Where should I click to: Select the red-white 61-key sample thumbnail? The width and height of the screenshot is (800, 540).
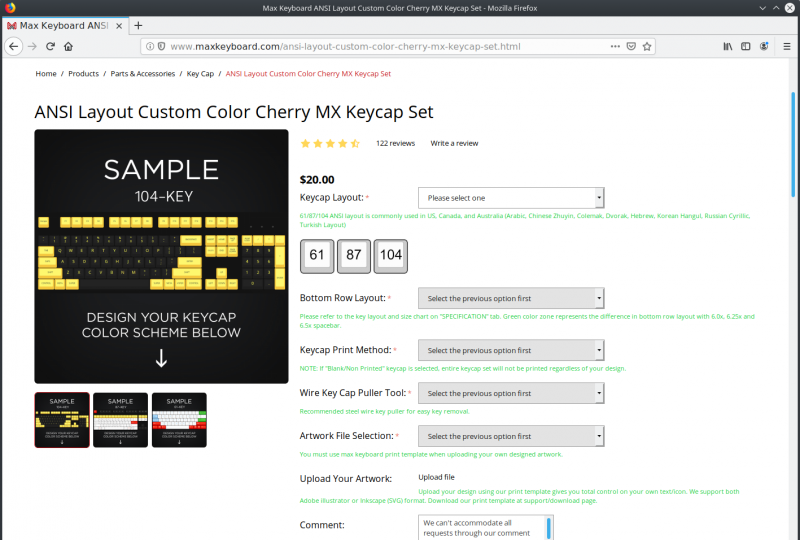(179, 420)
